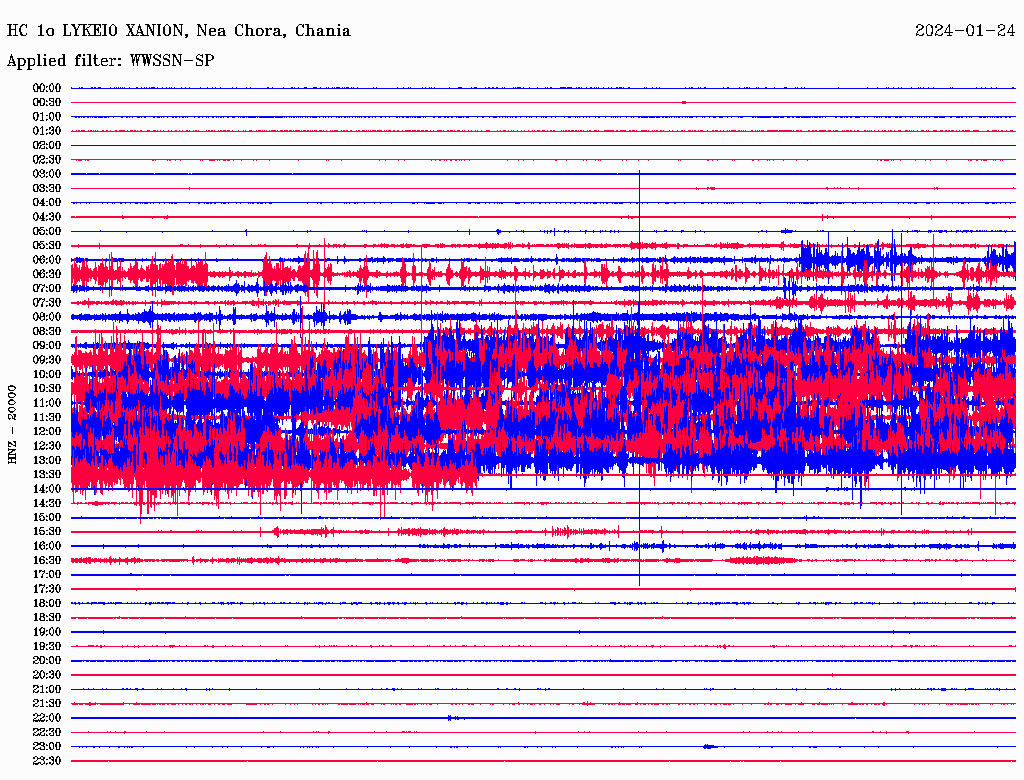Select the 17:00 time label
The image size is (1024, 780).
point(47,575)
